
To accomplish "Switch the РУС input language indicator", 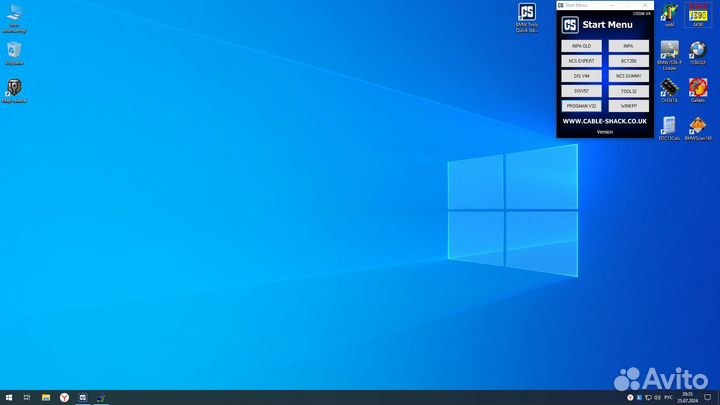I will (668, 398).
